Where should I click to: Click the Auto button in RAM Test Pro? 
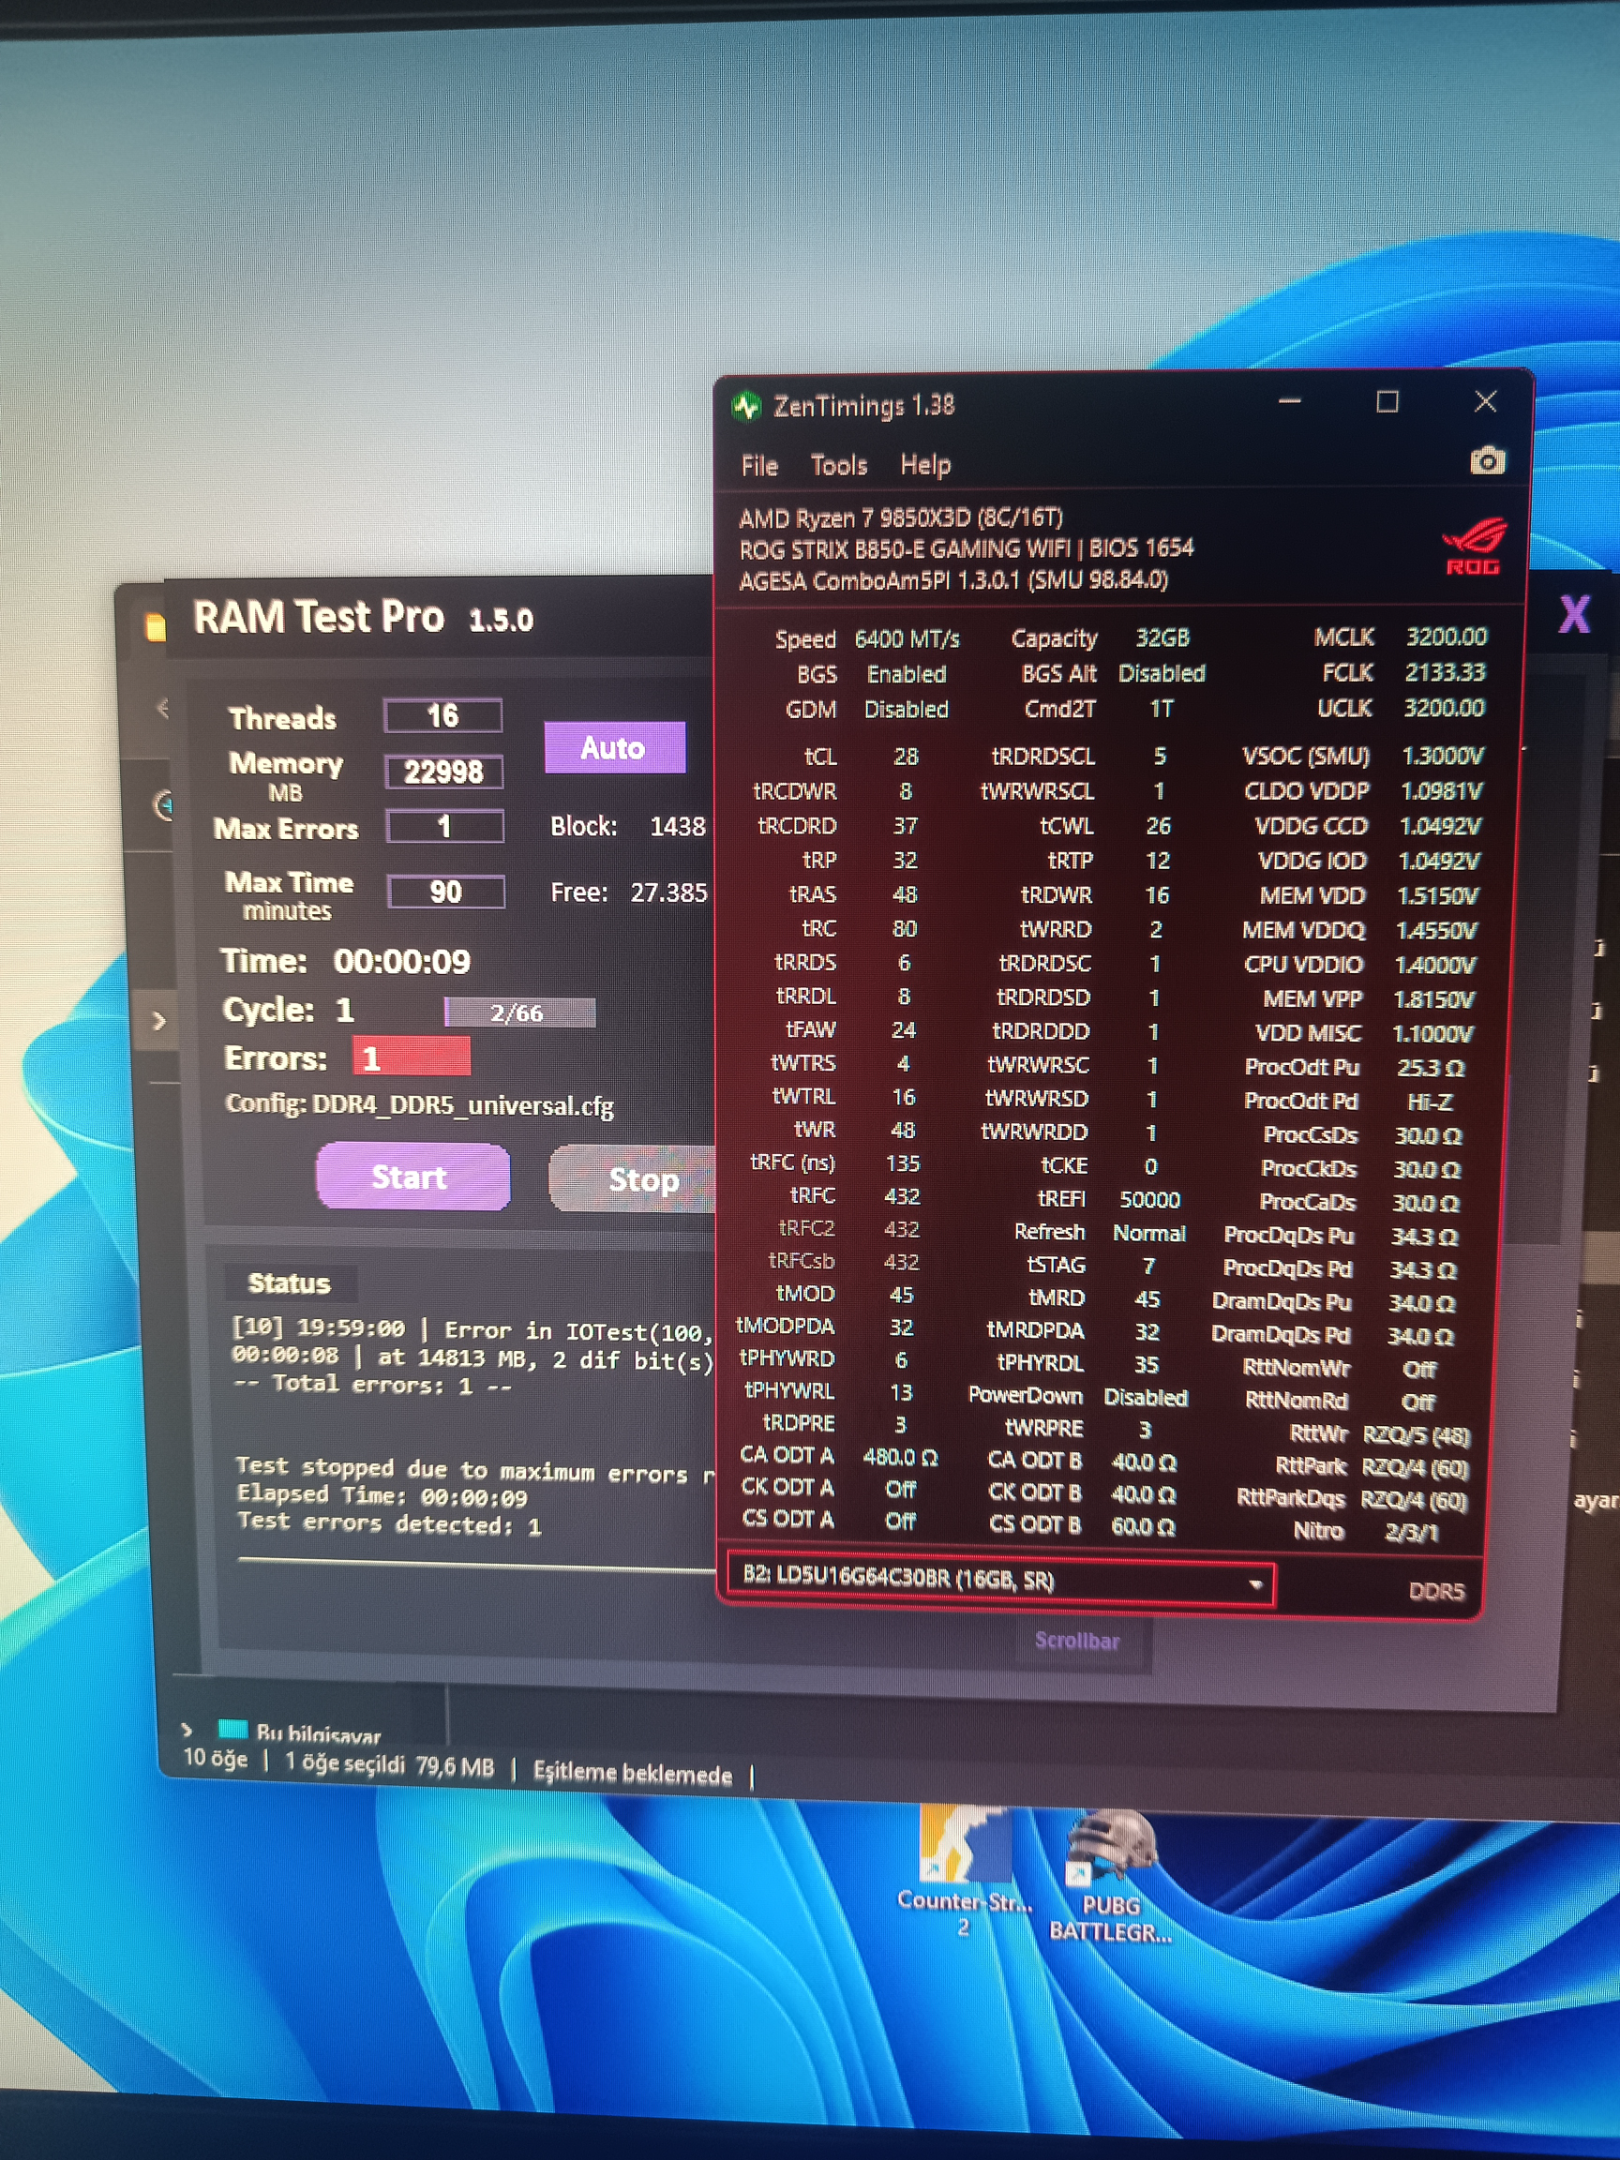[x=614, y=747]
